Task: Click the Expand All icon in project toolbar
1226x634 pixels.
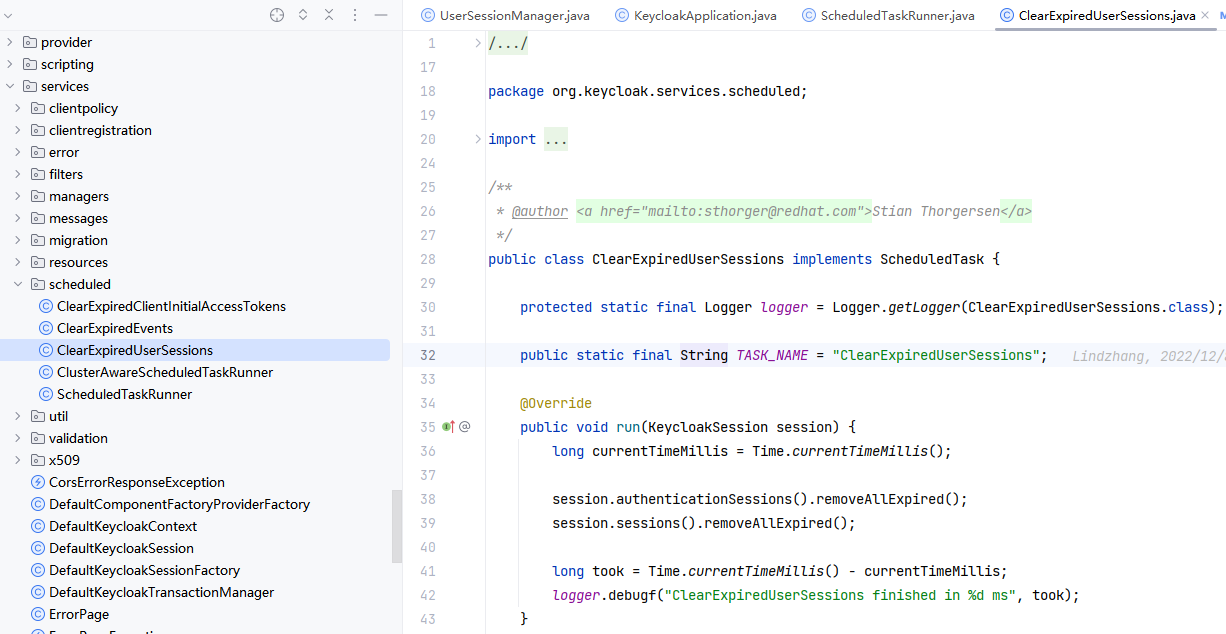Action: [x=303, y=15]
